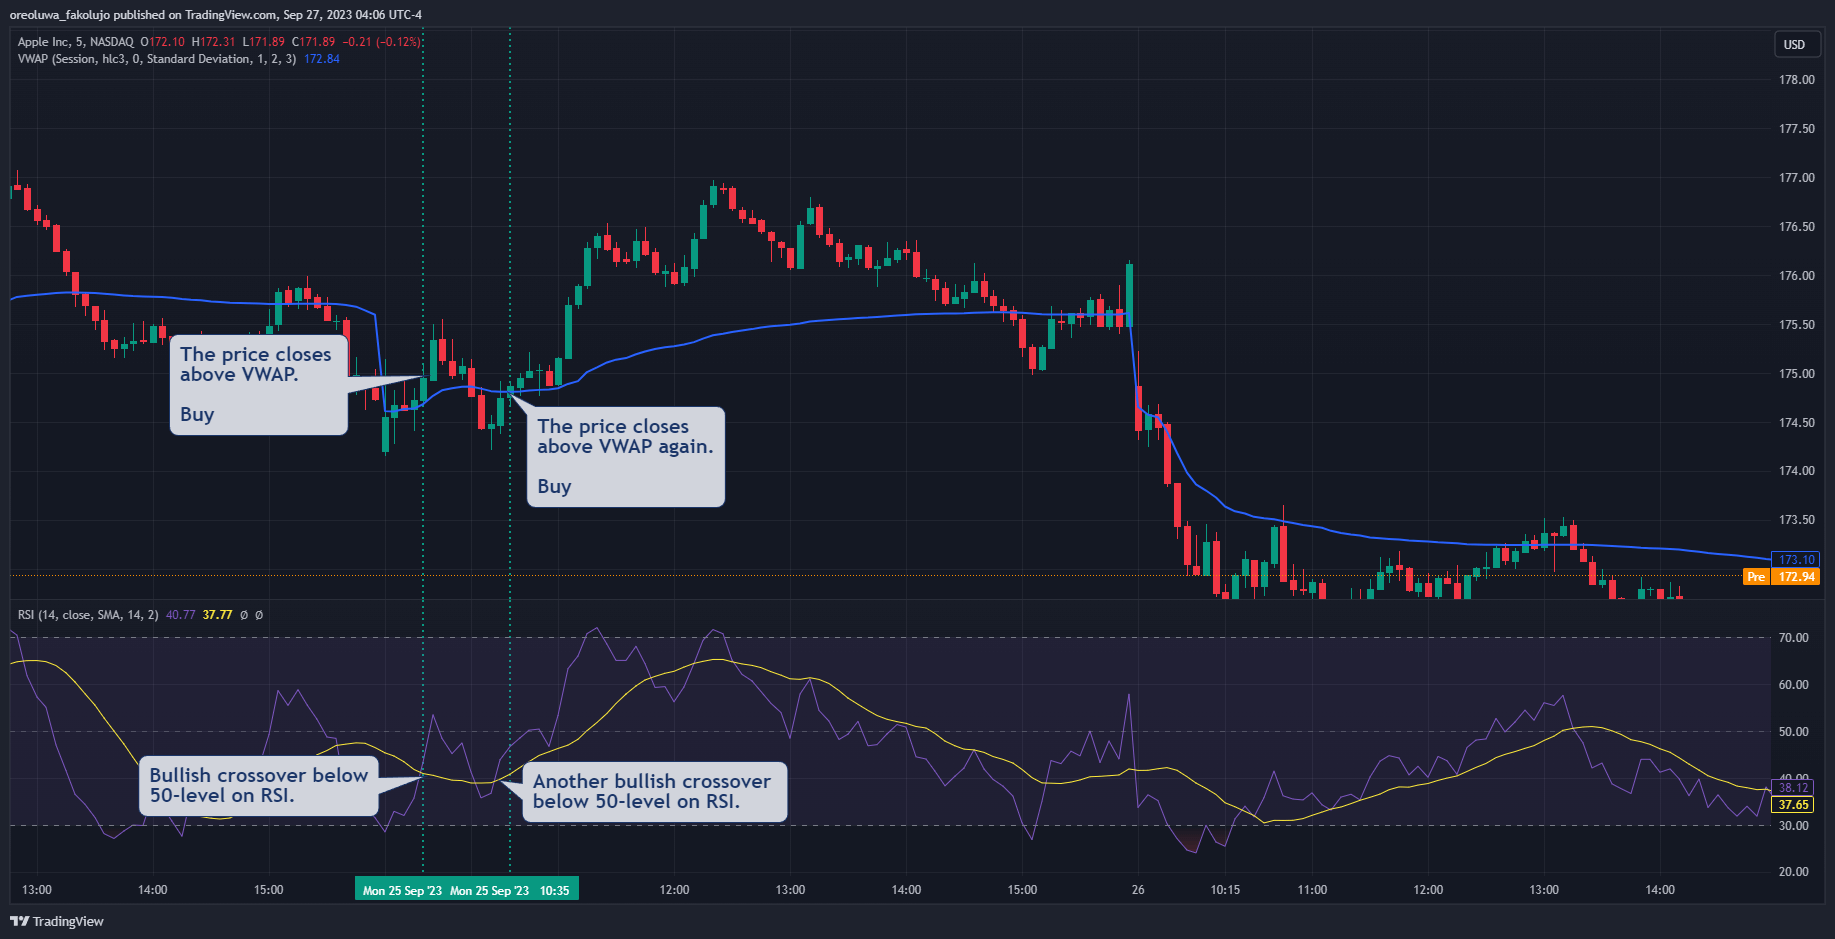Click the first ∅ icon in the RSI legend
The width and height of the screenshot is (1835, 939).
point(244,615)
